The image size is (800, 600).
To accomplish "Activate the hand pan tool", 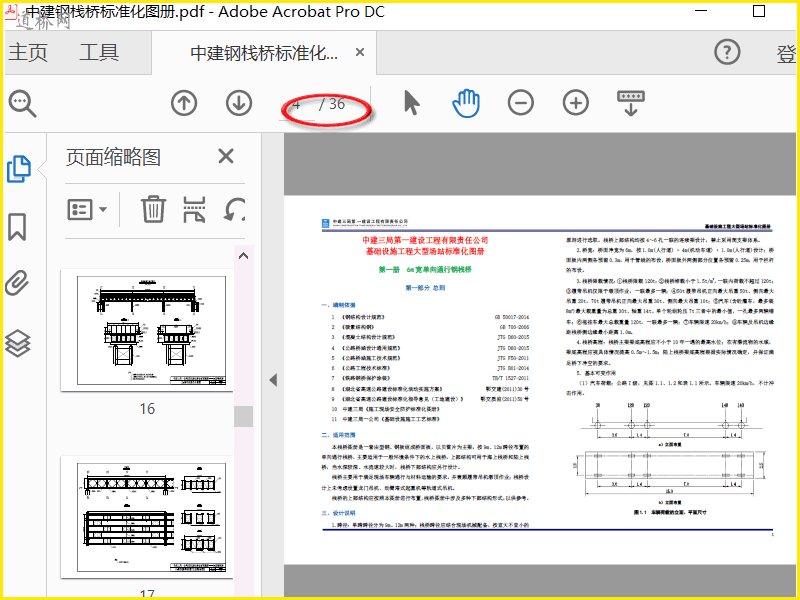I will [x=466, y=103].
